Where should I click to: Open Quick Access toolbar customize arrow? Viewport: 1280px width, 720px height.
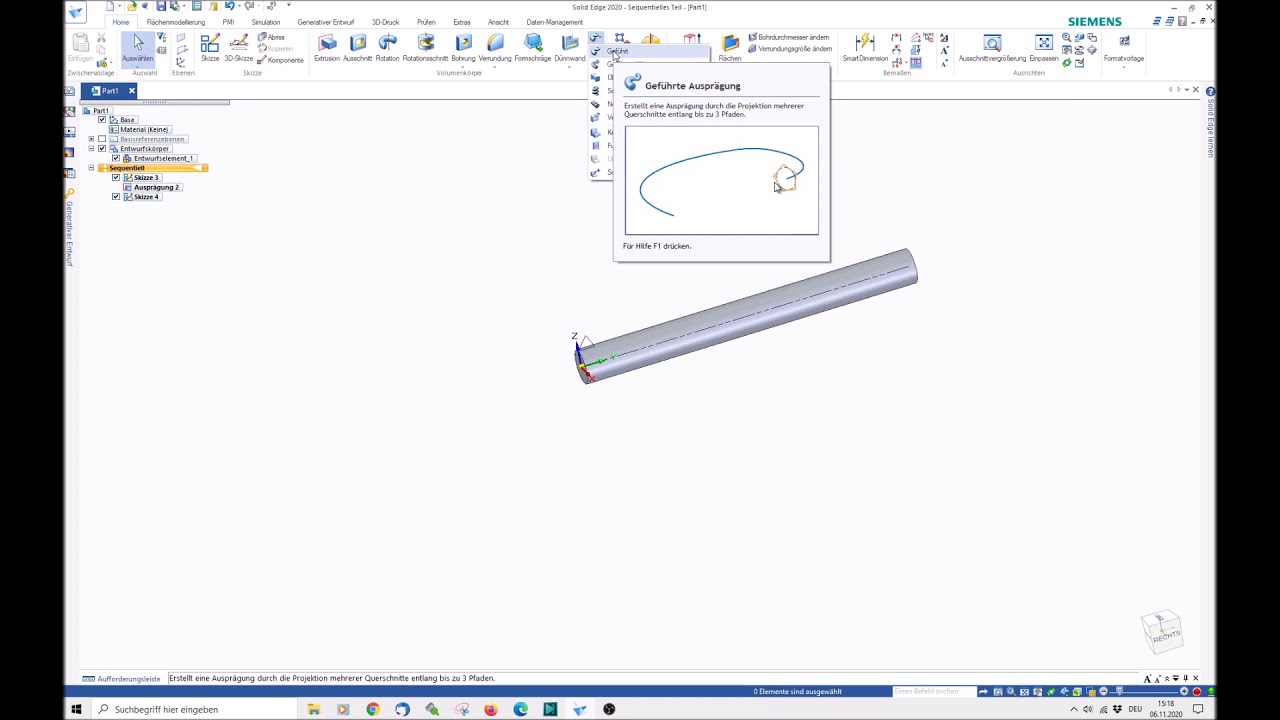tap(288, 6)
